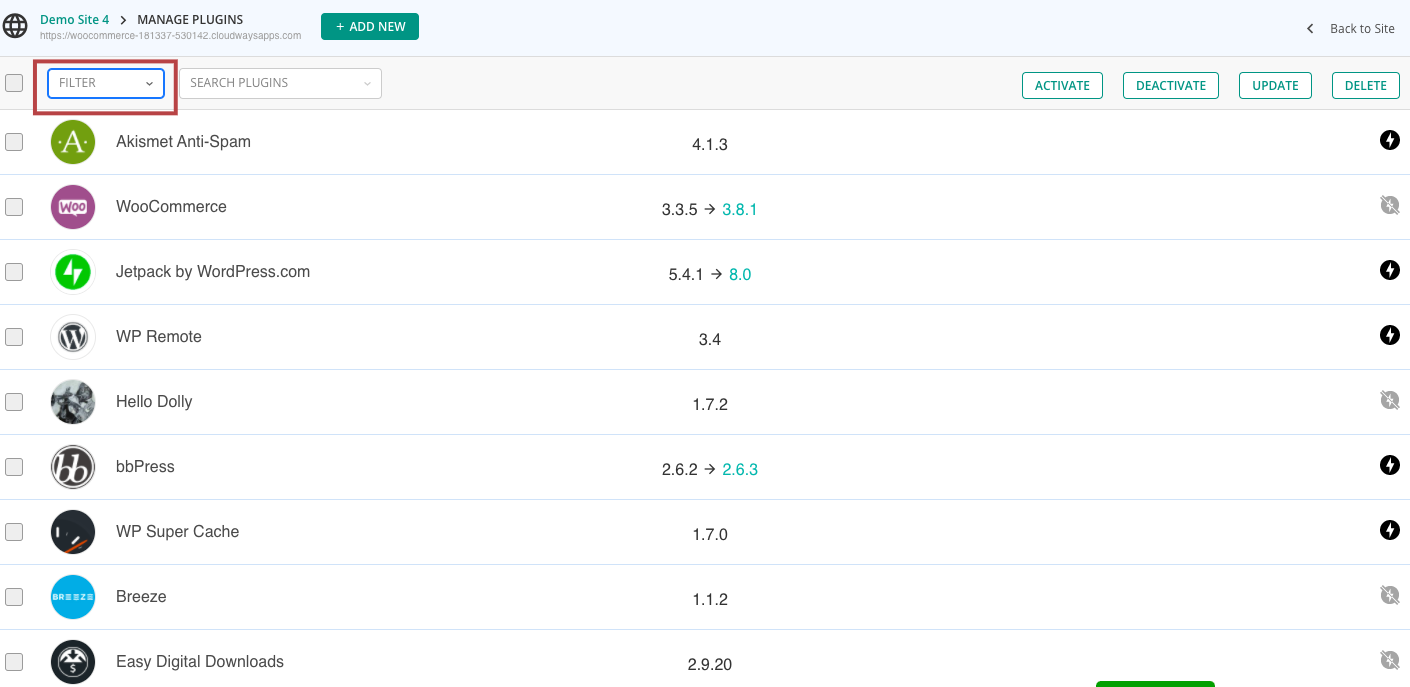This screenshot has height=687, width=1410.
Task: Click the DELETE button
Action: point(1365,86)
